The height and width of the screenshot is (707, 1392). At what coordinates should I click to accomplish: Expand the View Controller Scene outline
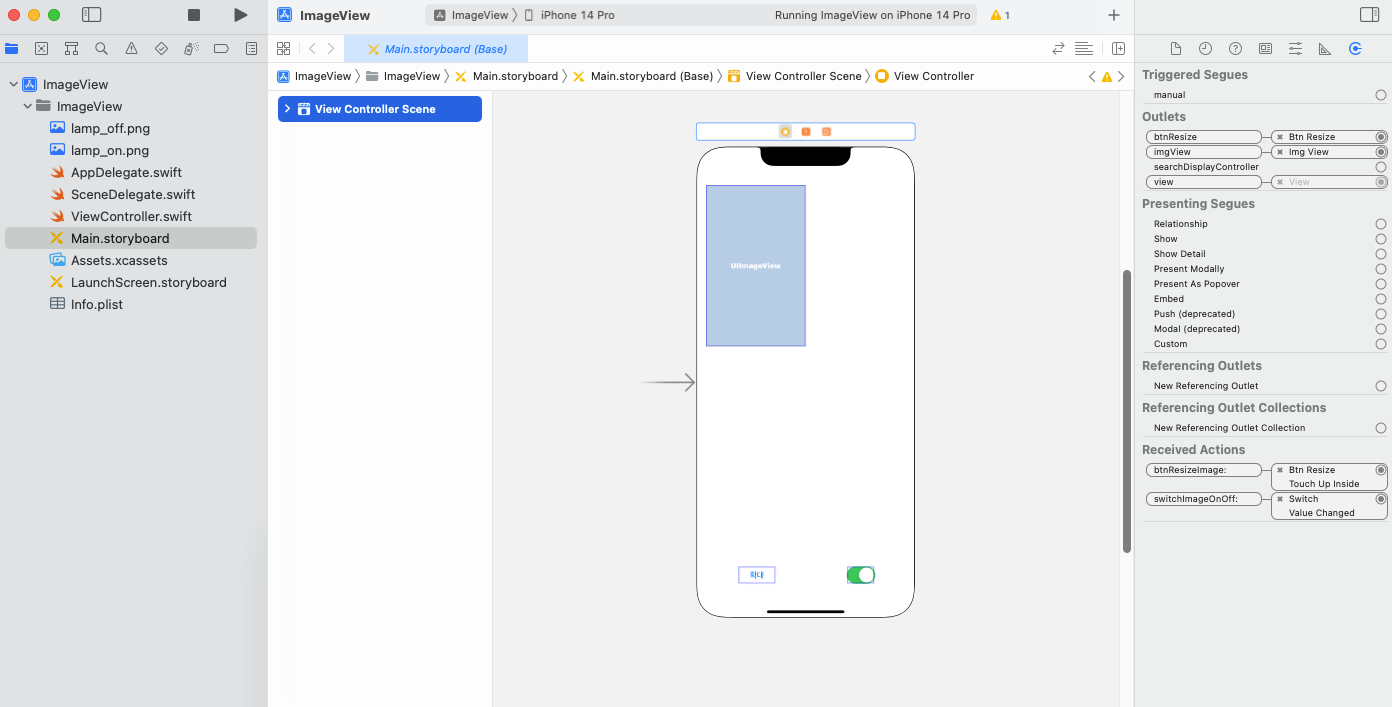[288, 109]
